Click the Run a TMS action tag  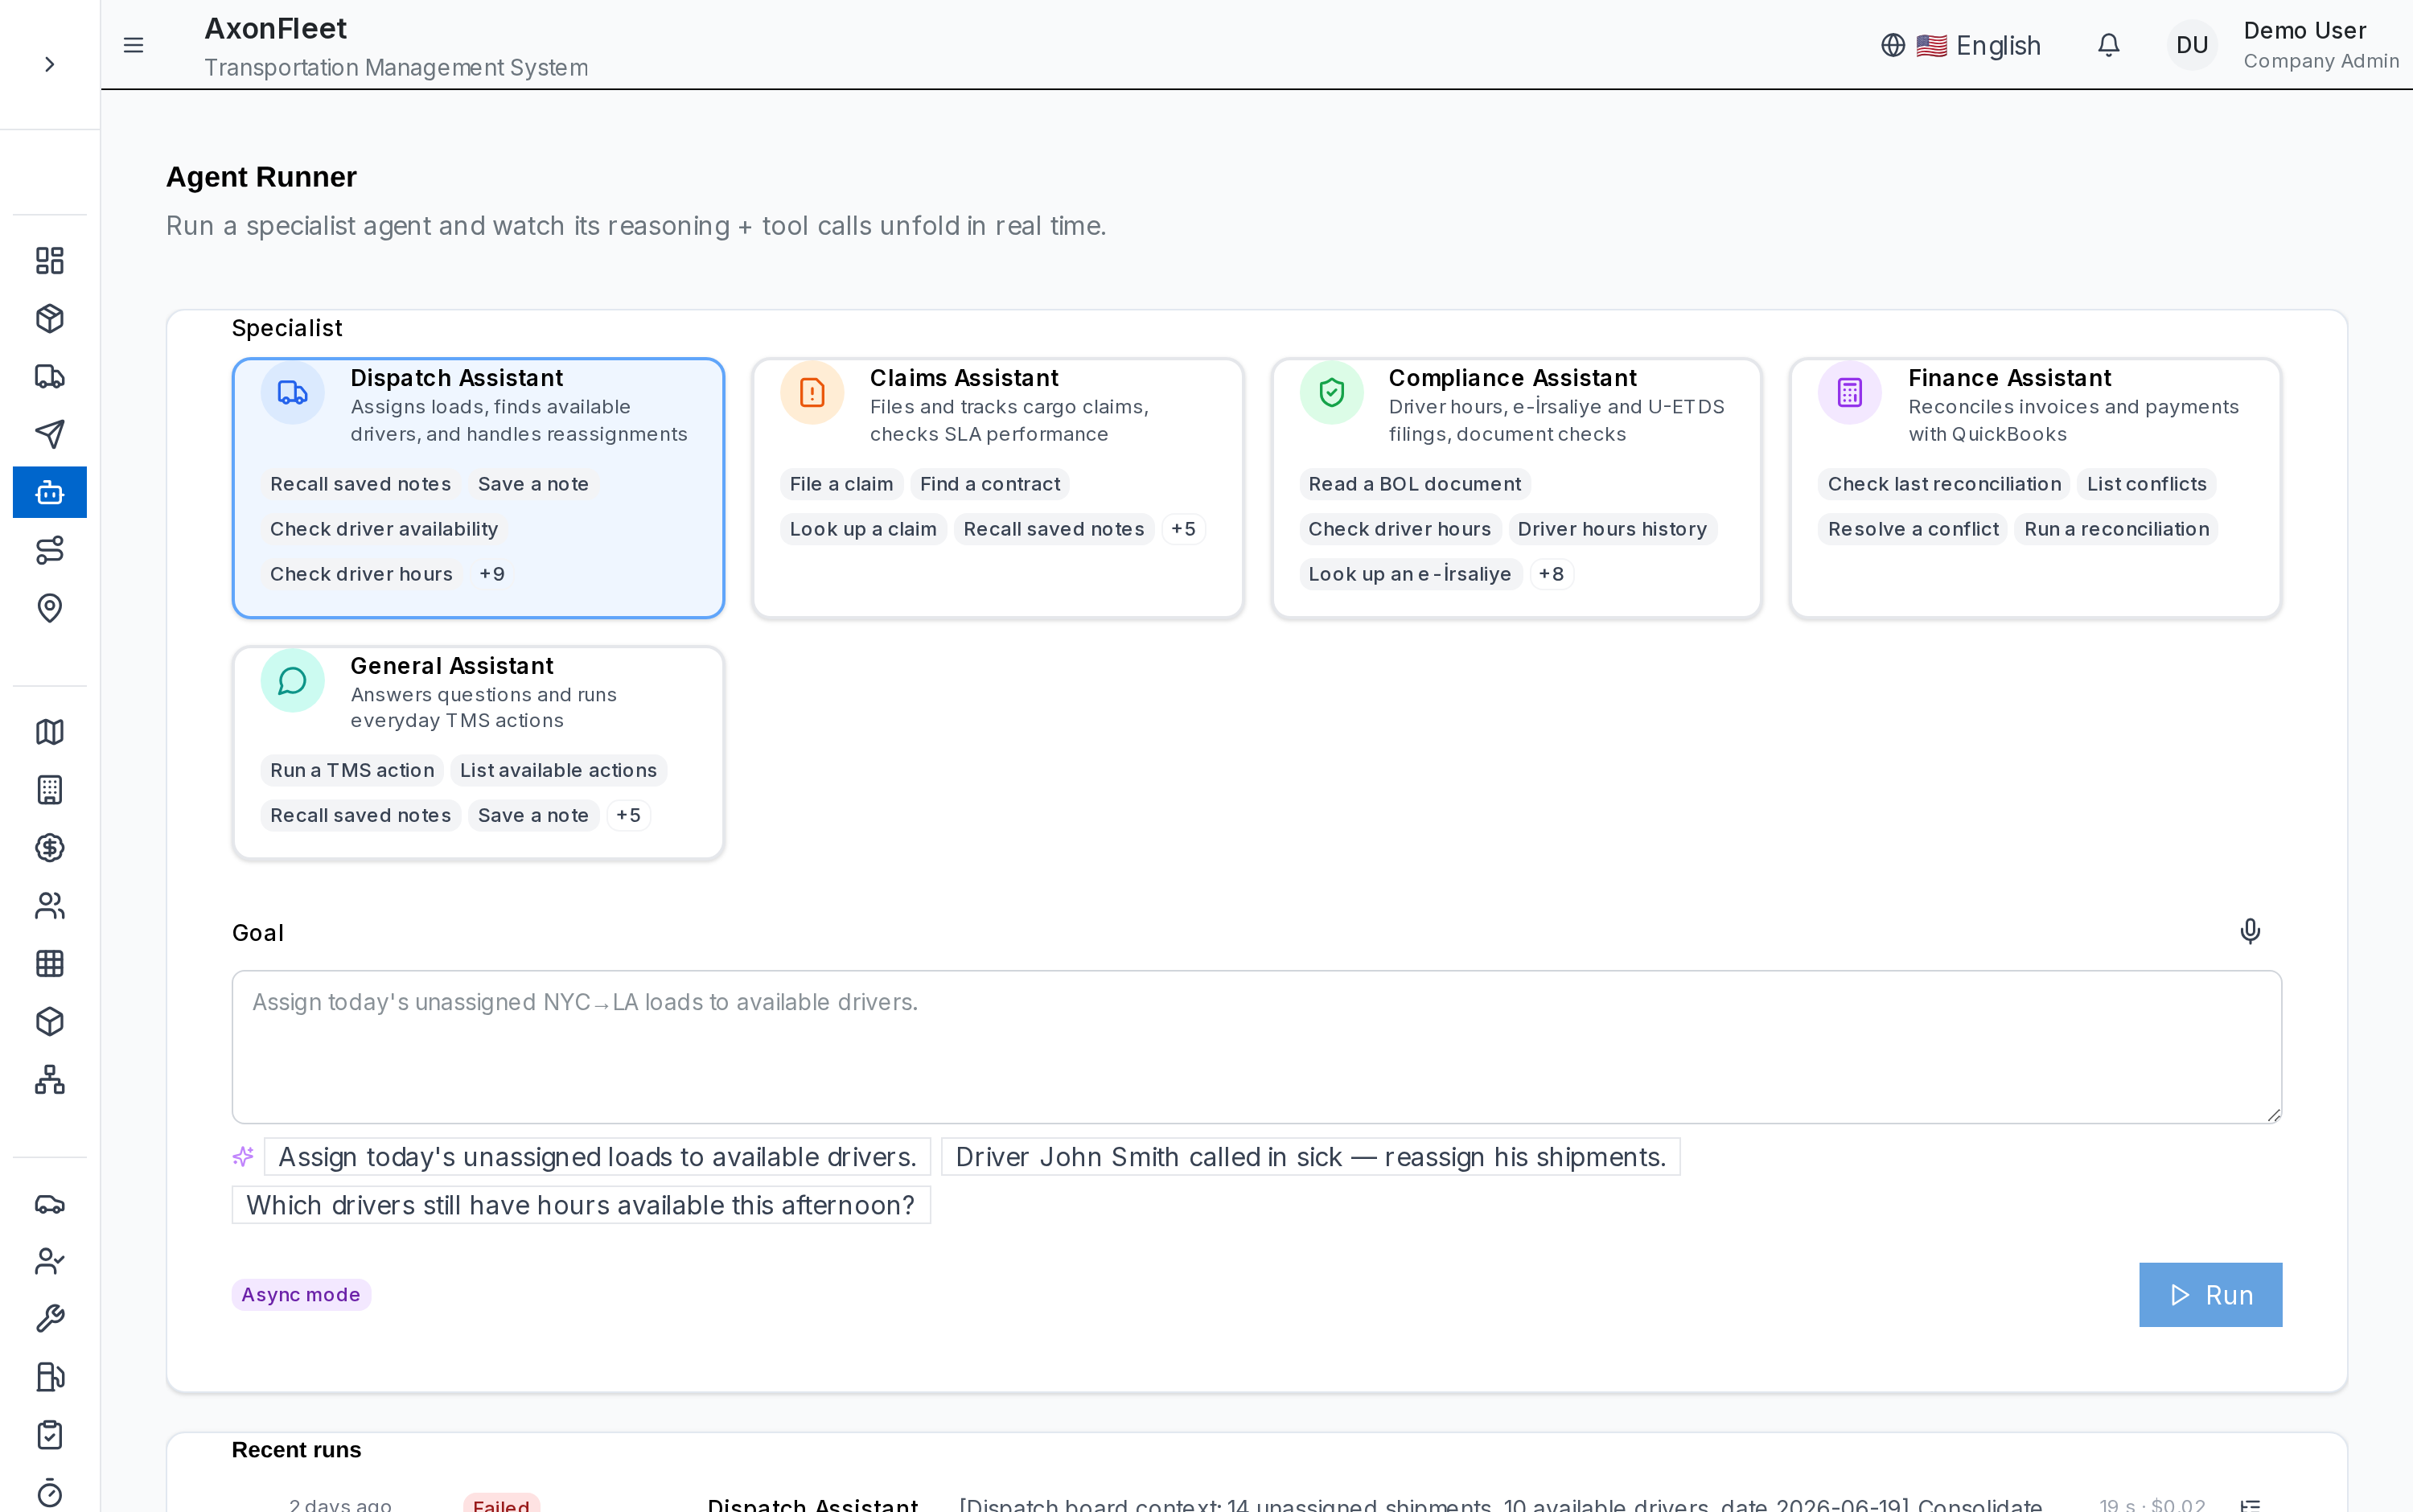[x=352, y=770]
